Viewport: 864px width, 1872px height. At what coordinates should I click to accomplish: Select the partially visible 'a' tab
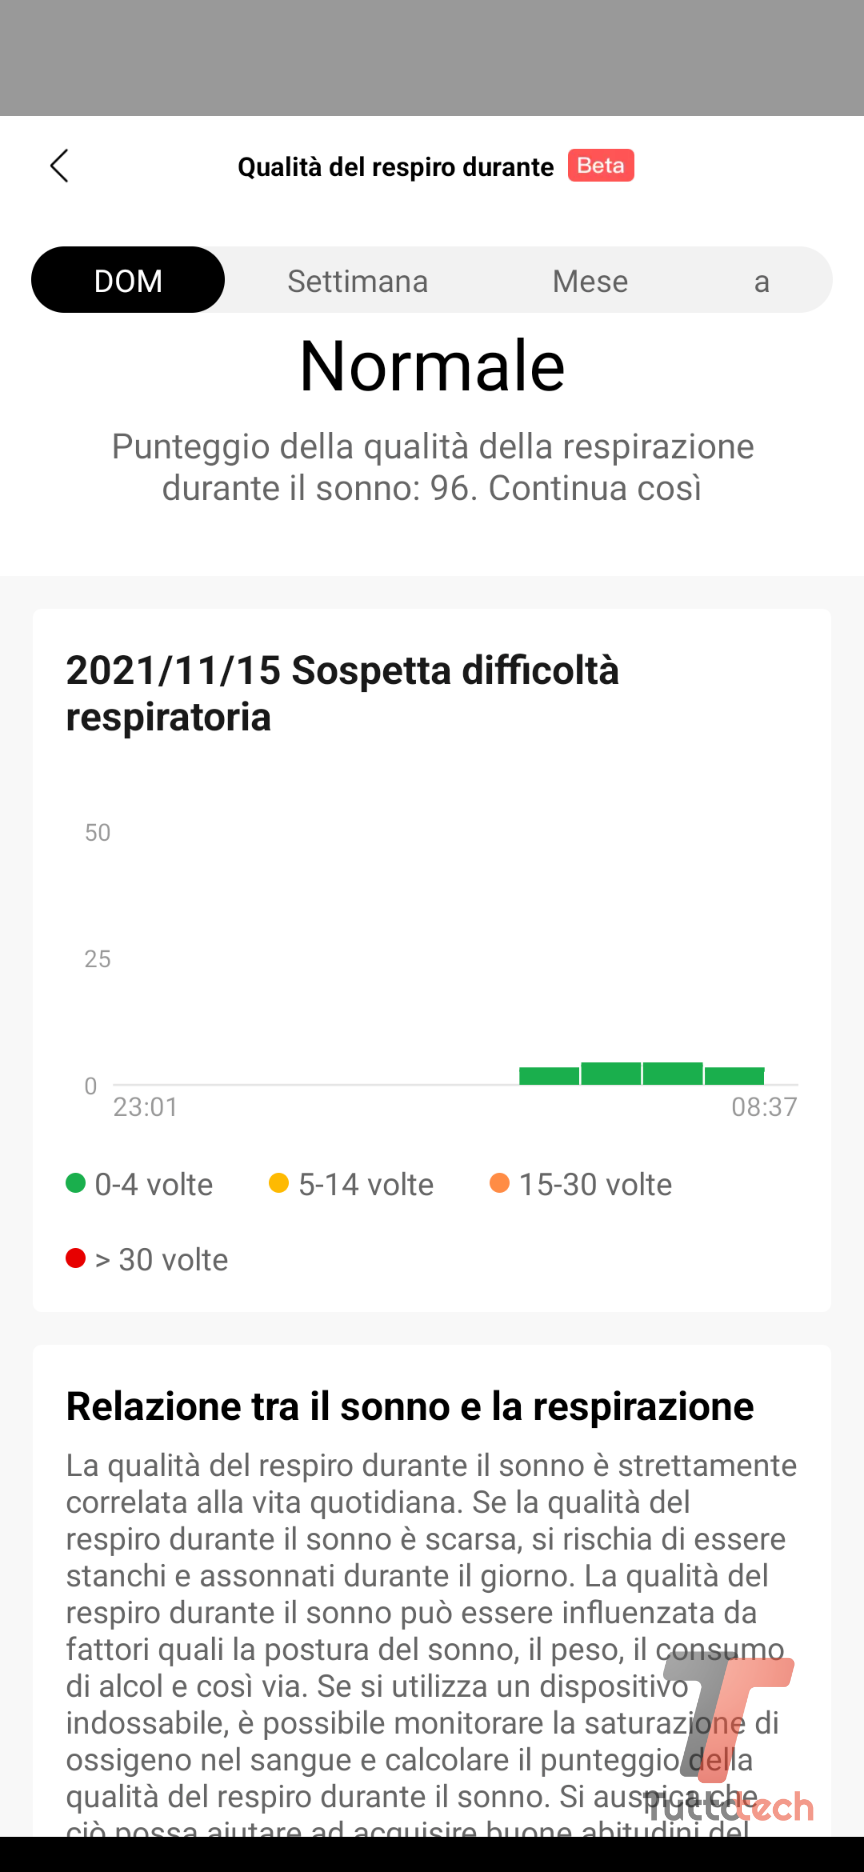761,282
